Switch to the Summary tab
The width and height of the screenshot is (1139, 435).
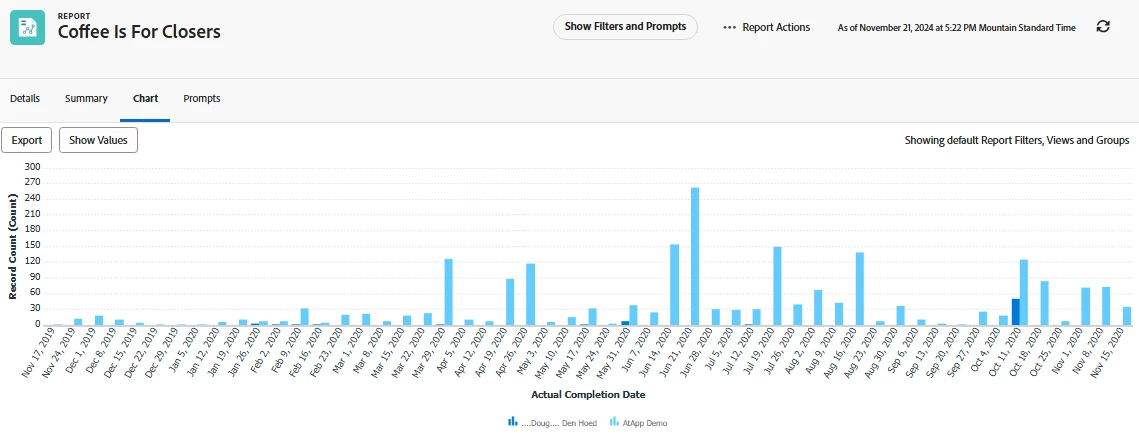click(x=86, y=99)
